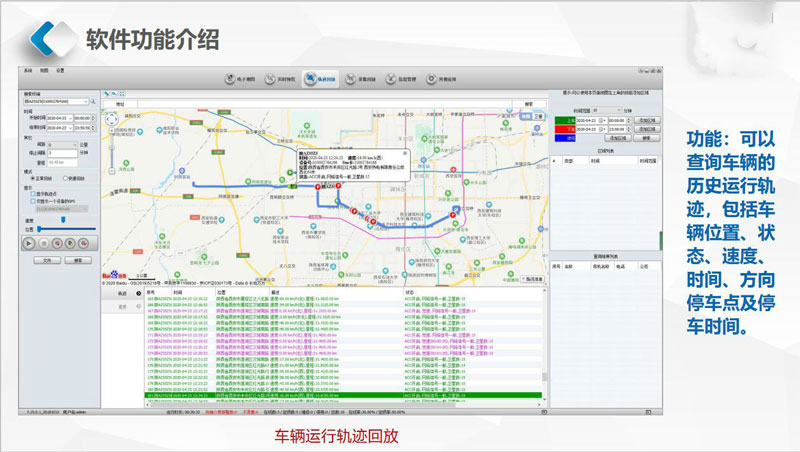Click the track table horizontal scrollbar
This screenshot has height=452, width=800.
click(343, 405)
